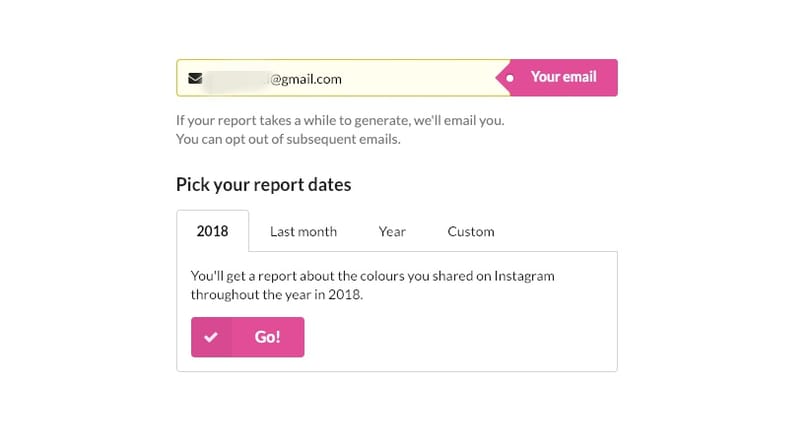Open the Year tab
Image resolution: width=810 pixels, height=445 pixels.
click(392, 232)
